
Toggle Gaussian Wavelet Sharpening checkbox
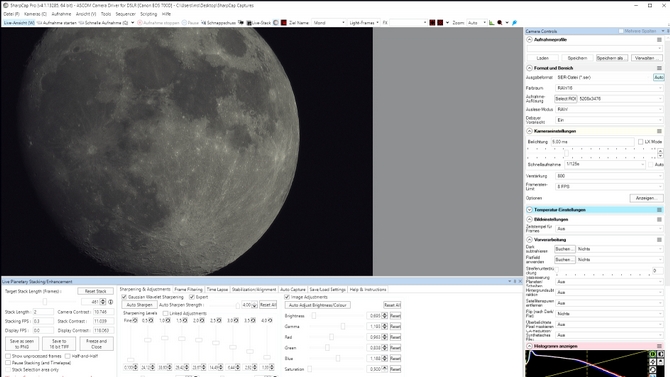click(x=124, y=297)
